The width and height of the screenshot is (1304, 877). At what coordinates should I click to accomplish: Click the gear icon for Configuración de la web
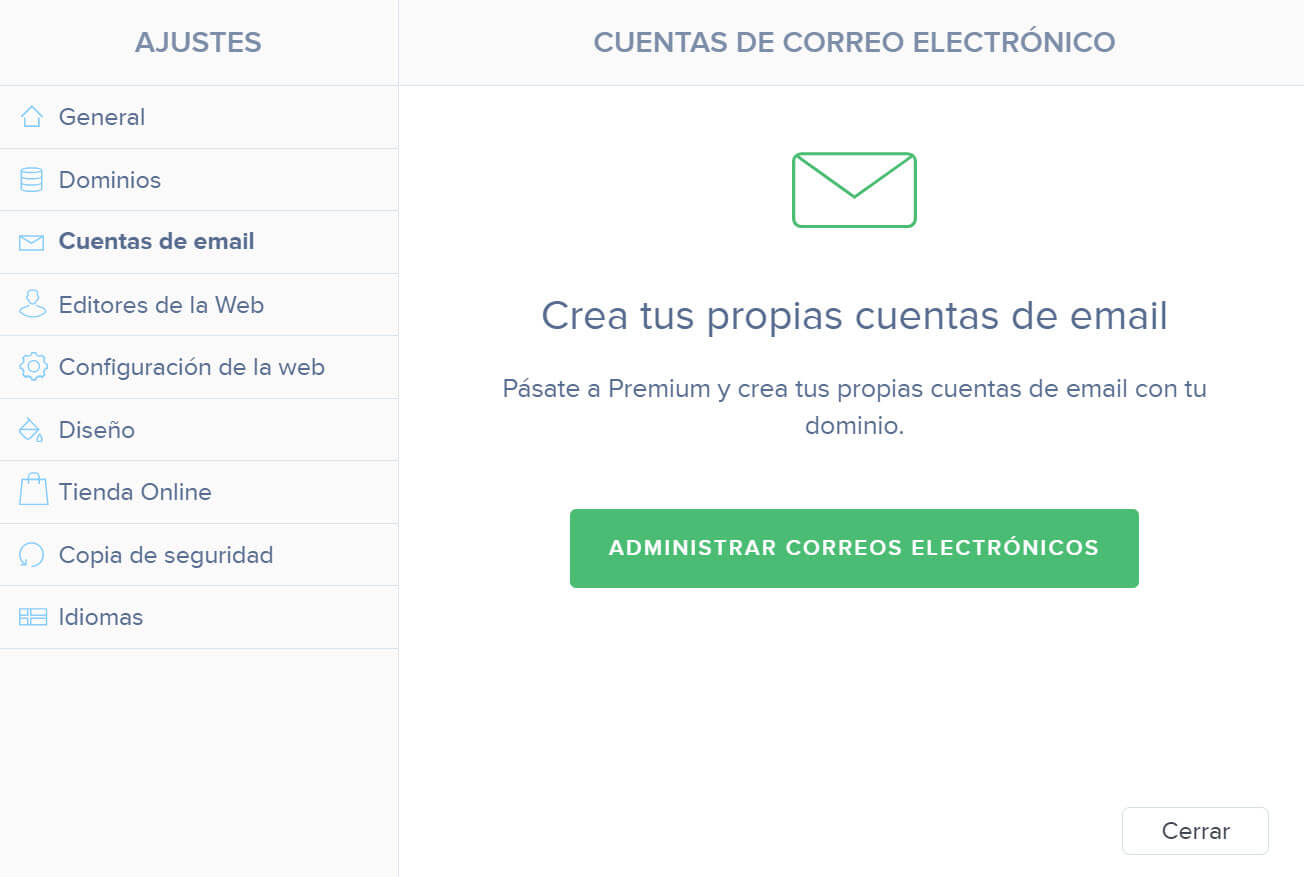click(x=32, y=367)
